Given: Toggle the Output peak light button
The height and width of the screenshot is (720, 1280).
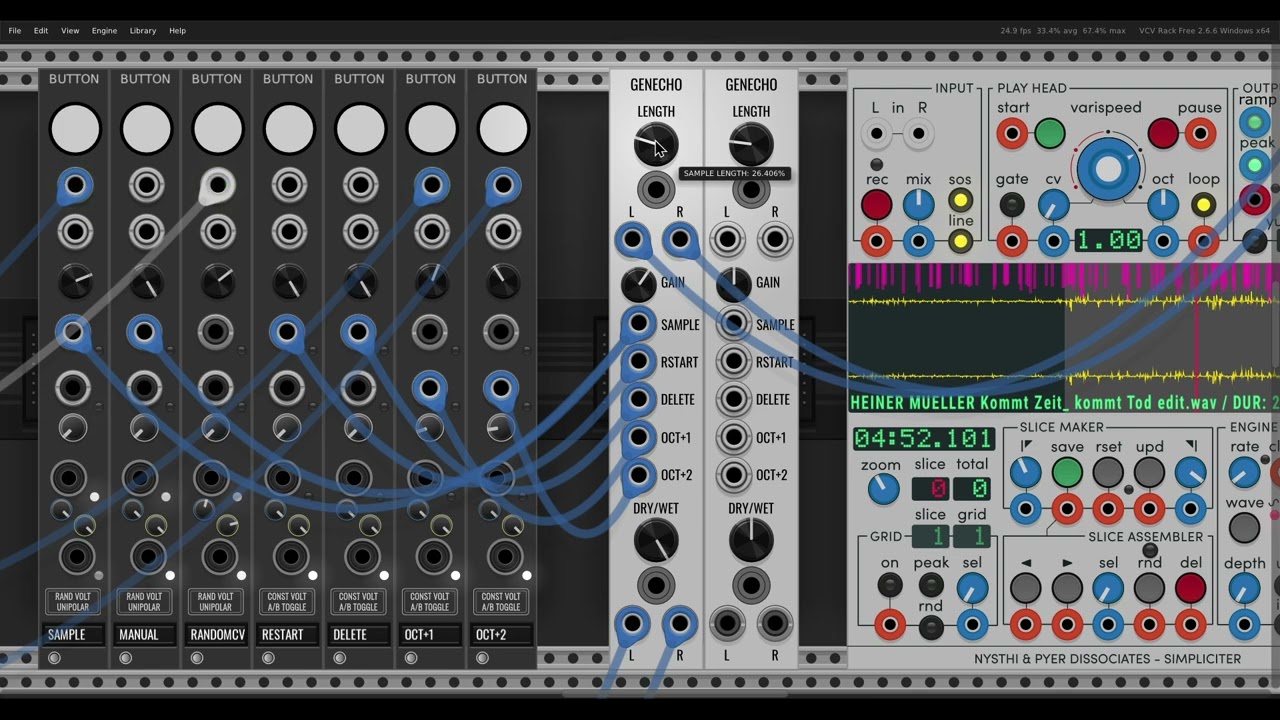Looking at the screenshot, I should point(1254,166).
